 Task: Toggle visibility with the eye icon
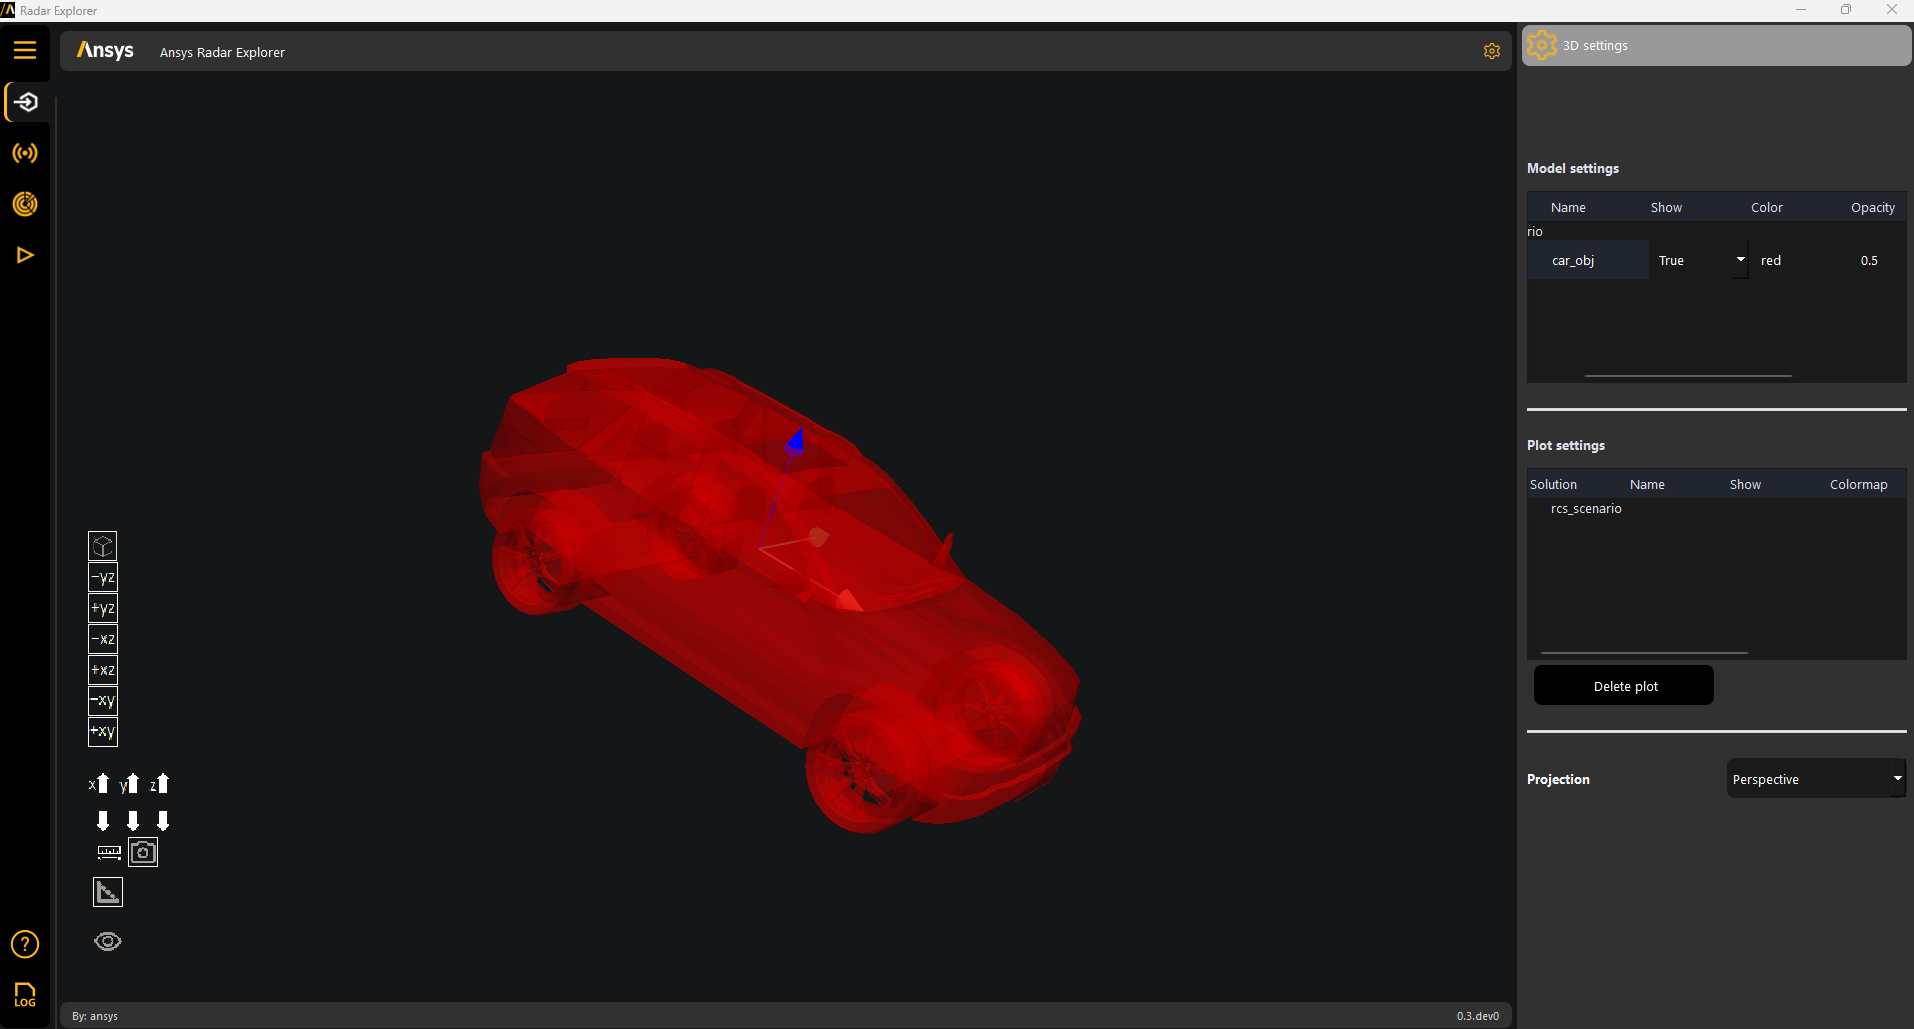108,941
